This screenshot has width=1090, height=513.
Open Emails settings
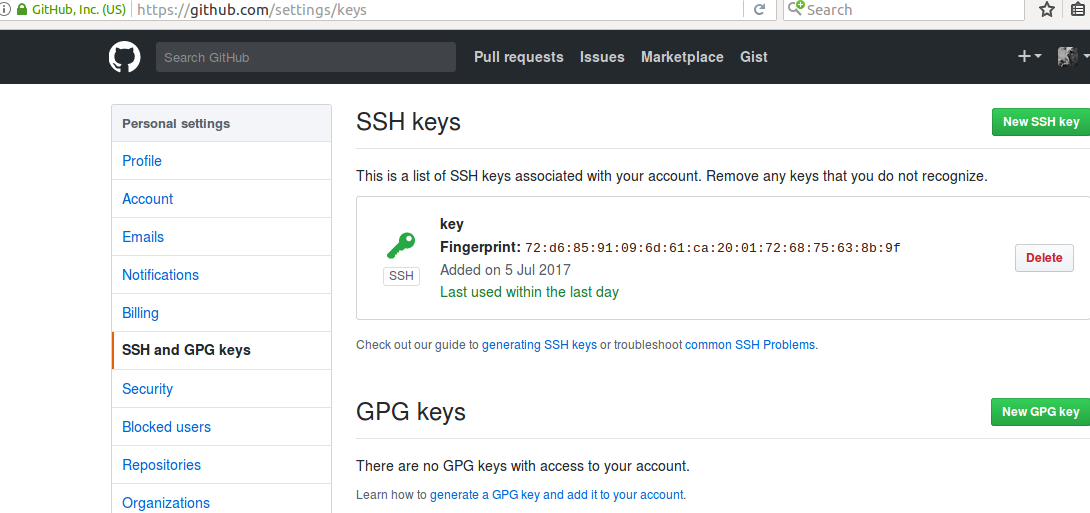221,237
